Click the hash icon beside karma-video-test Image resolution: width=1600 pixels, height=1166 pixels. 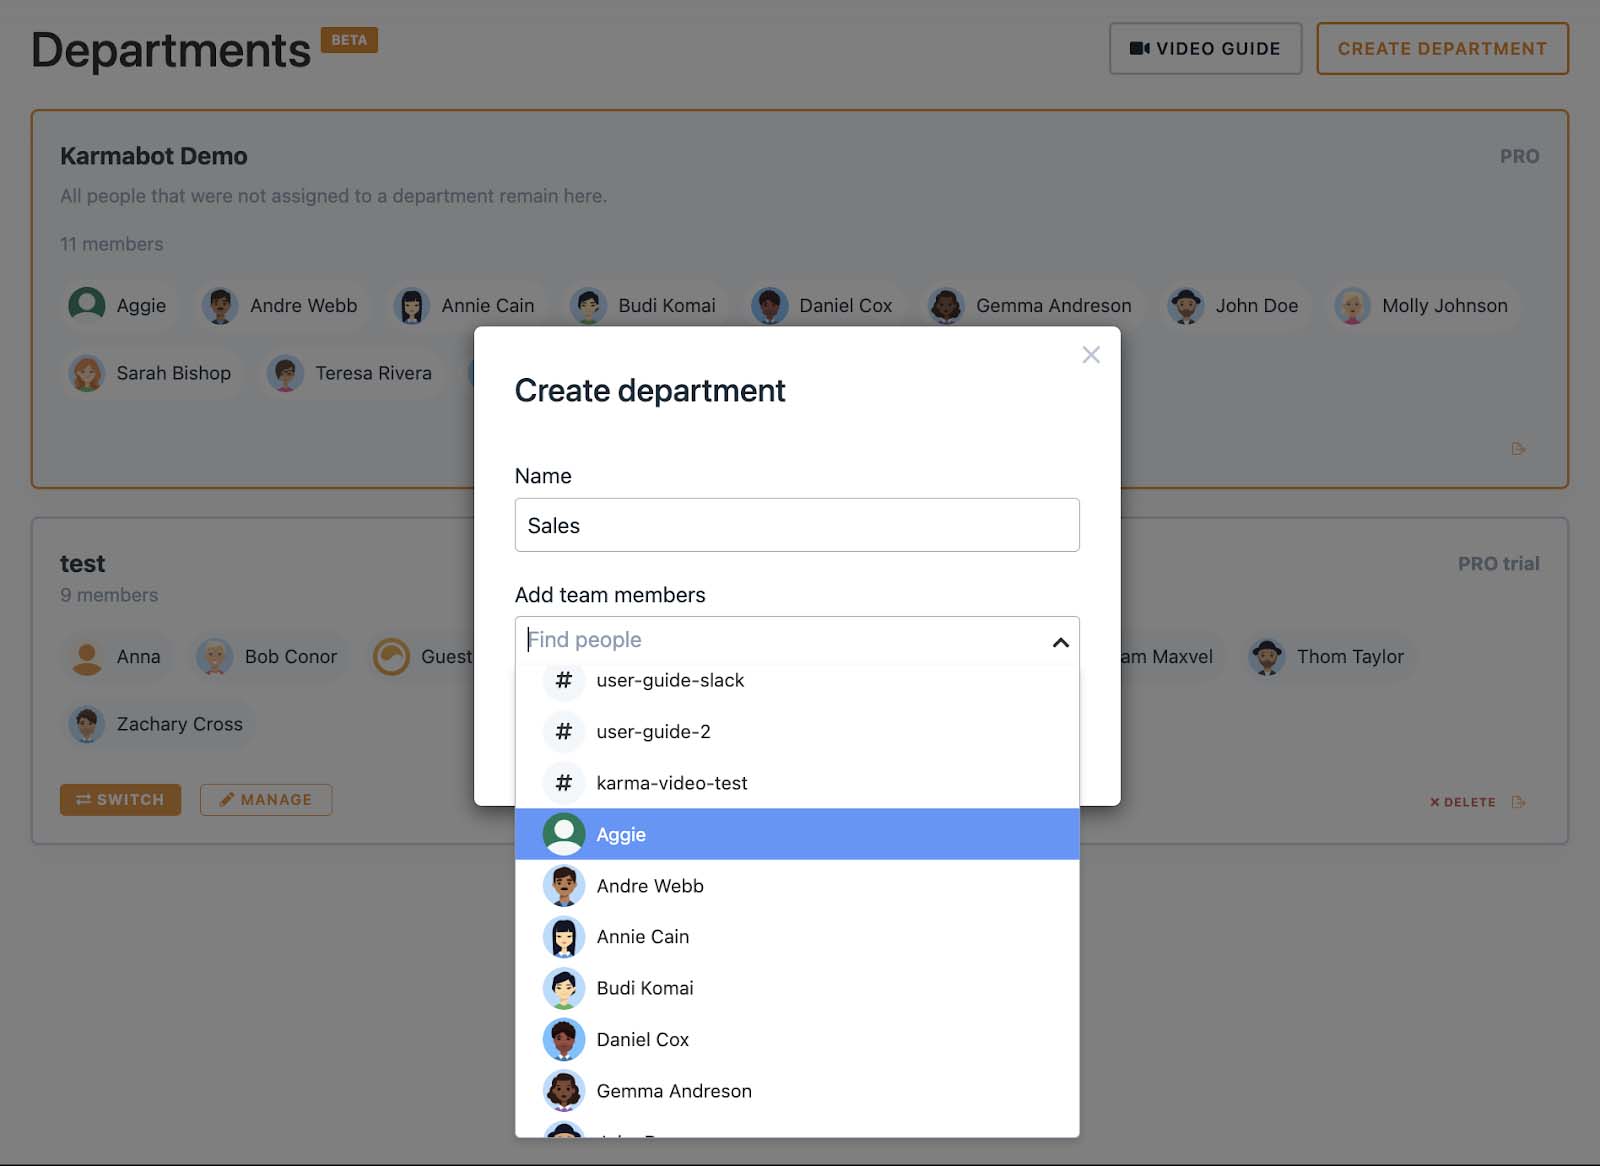tap(563, 783)
